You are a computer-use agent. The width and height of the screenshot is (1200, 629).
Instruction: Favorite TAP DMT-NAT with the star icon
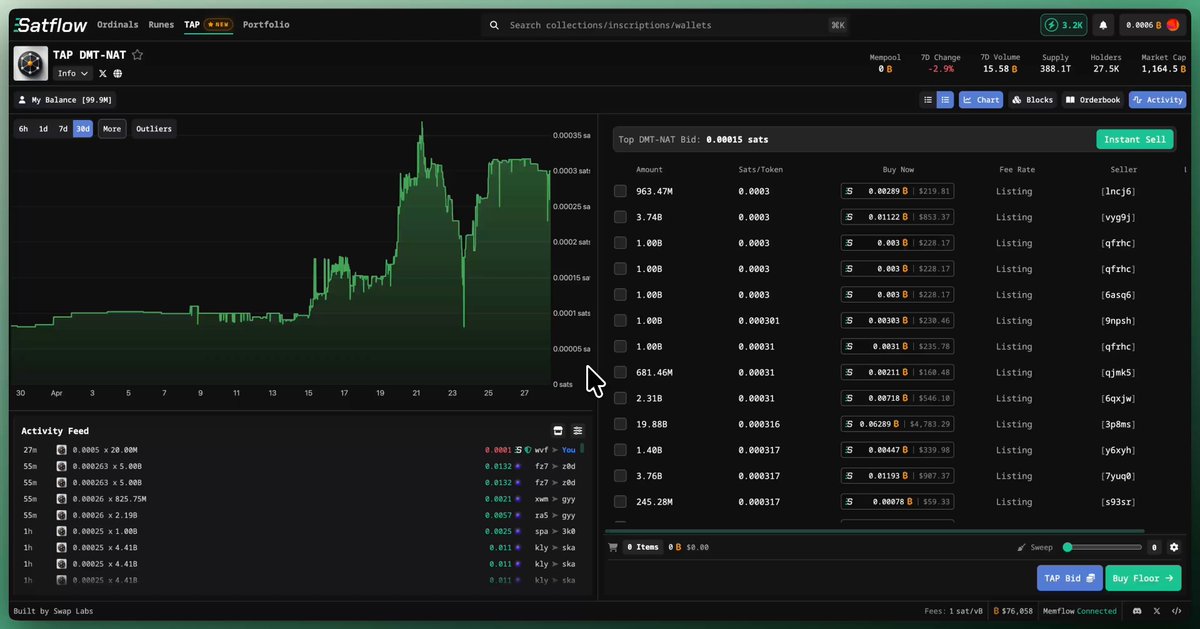point(138,55)
